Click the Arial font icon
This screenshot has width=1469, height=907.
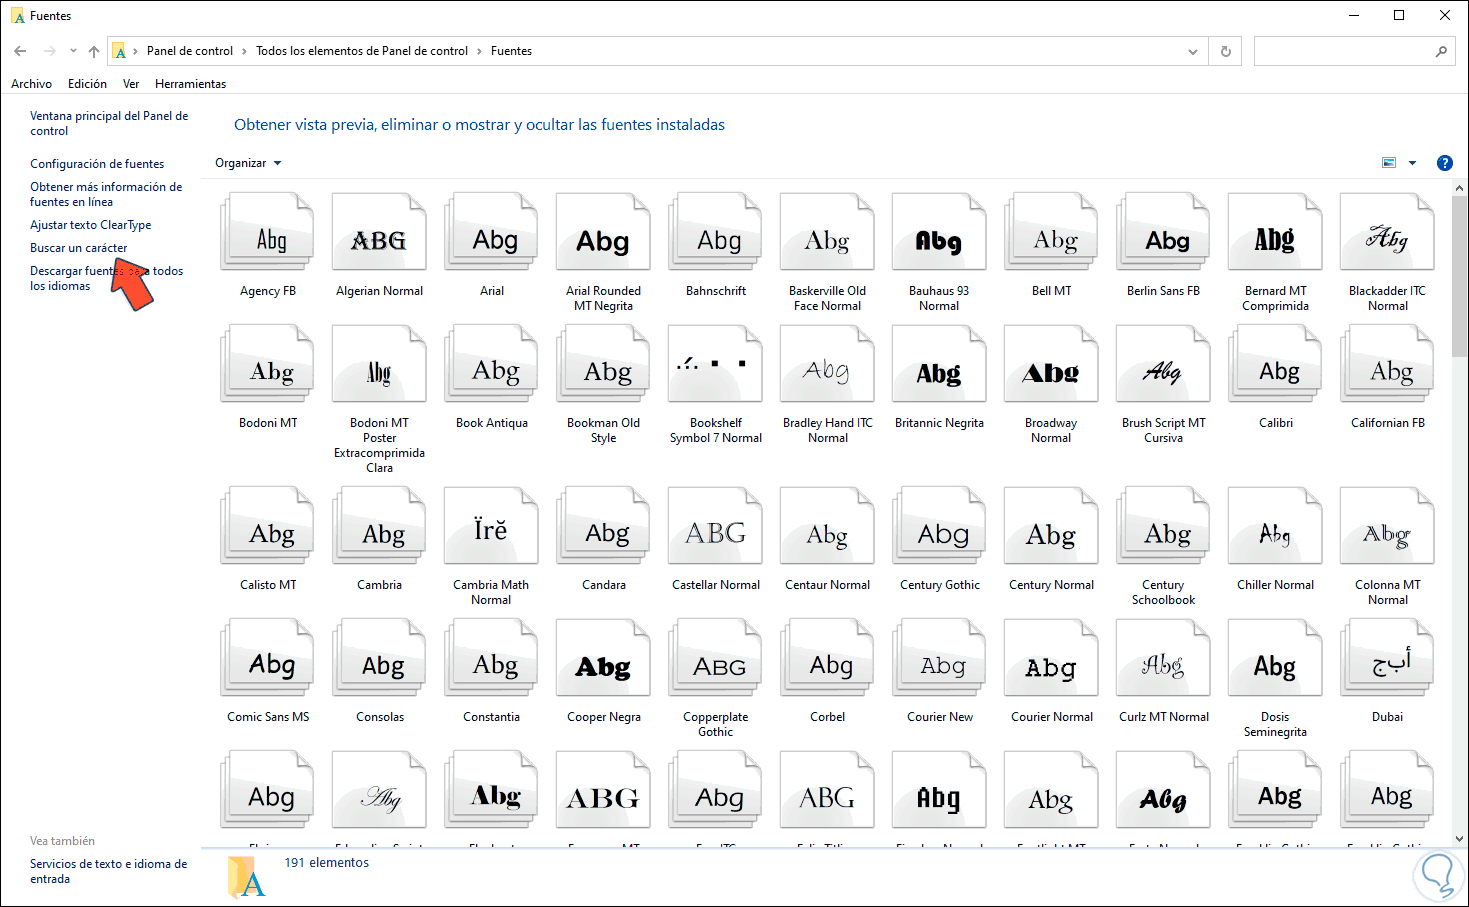(491, 232)
